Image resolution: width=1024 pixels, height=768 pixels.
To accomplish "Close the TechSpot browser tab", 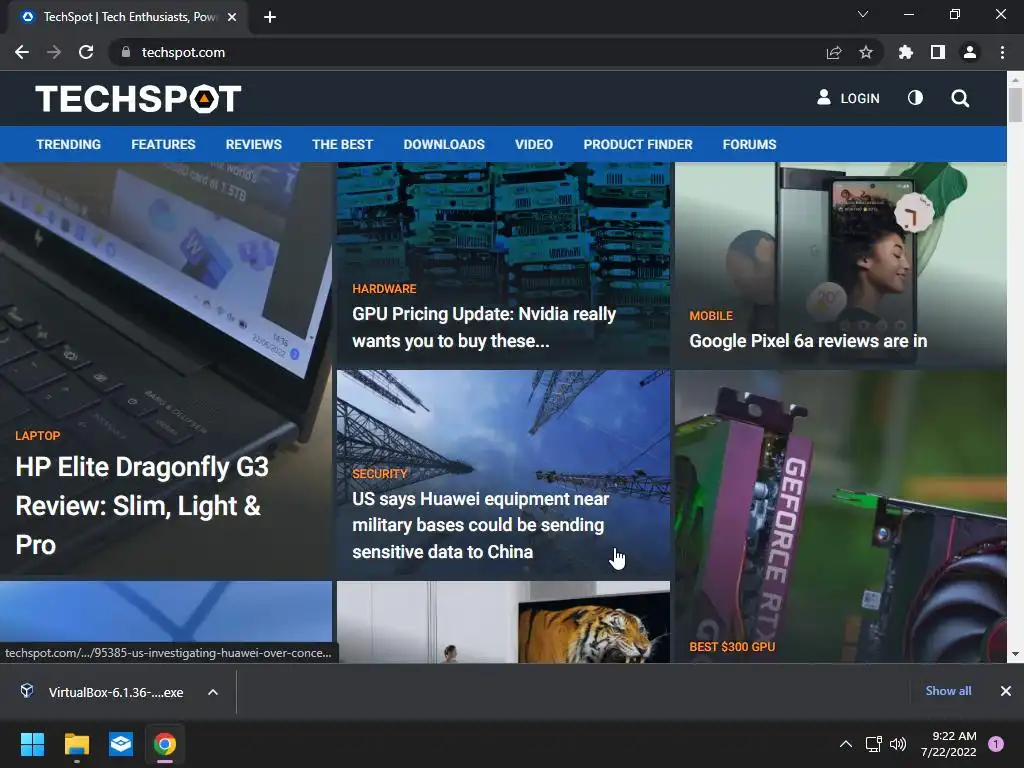I will tap(232, 17).
